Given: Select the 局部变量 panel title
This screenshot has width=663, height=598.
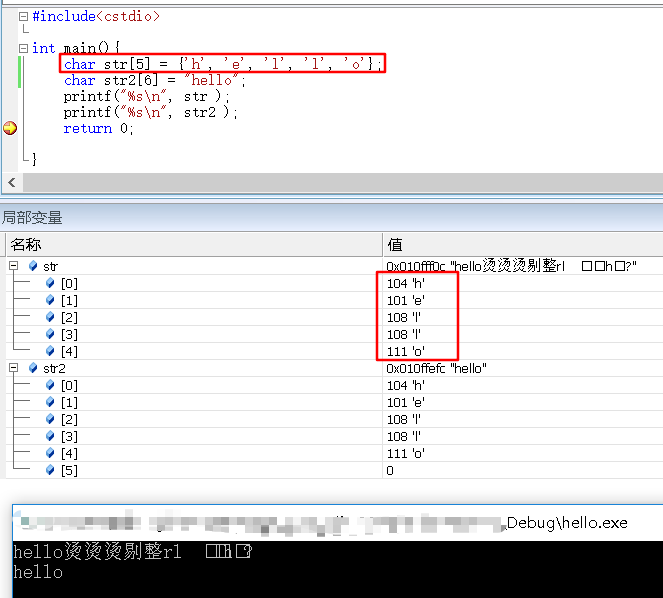Looking at the screenshot, I should point(32,217).
